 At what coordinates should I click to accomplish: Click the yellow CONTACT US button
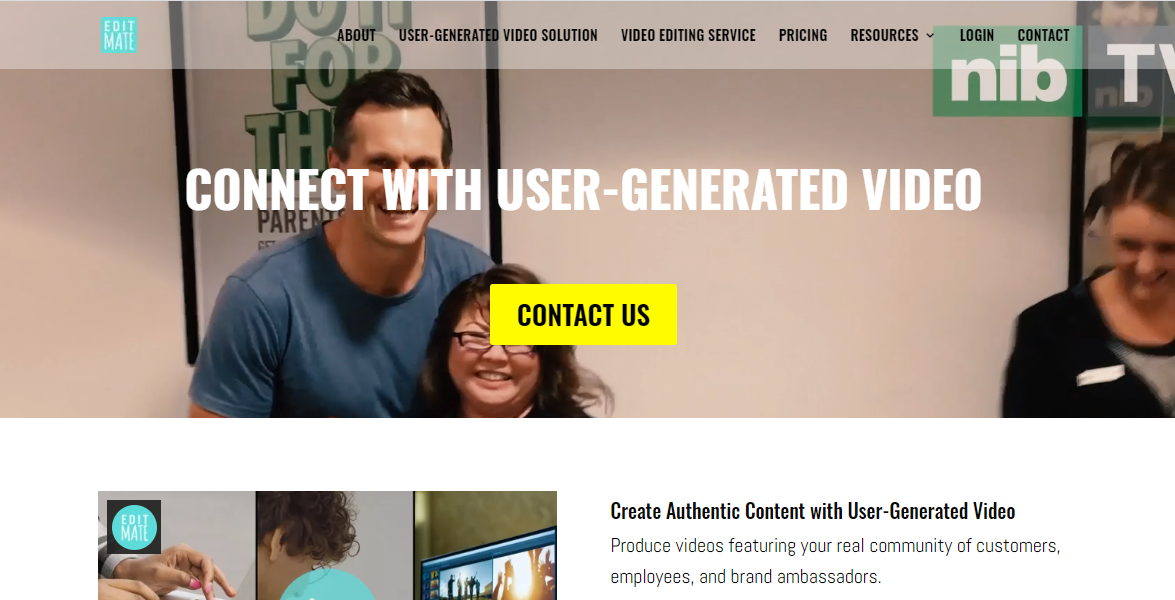[x=583, y=315]
